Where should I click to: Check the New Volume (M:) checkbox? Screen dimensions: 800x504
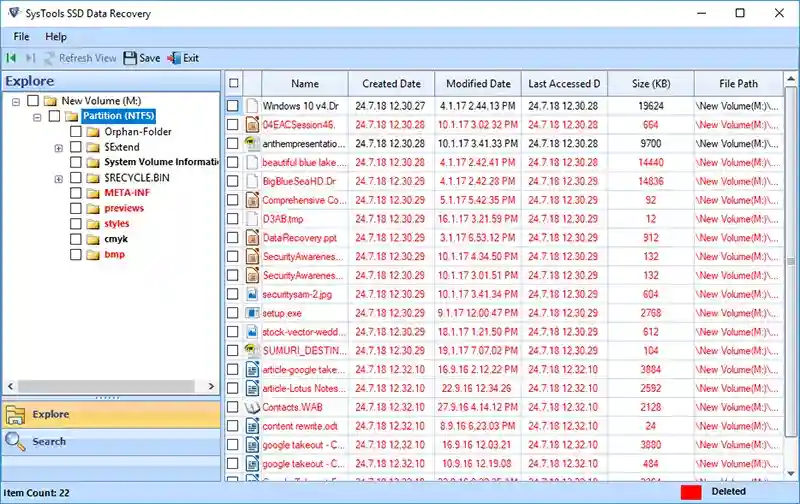coord(33,100)
